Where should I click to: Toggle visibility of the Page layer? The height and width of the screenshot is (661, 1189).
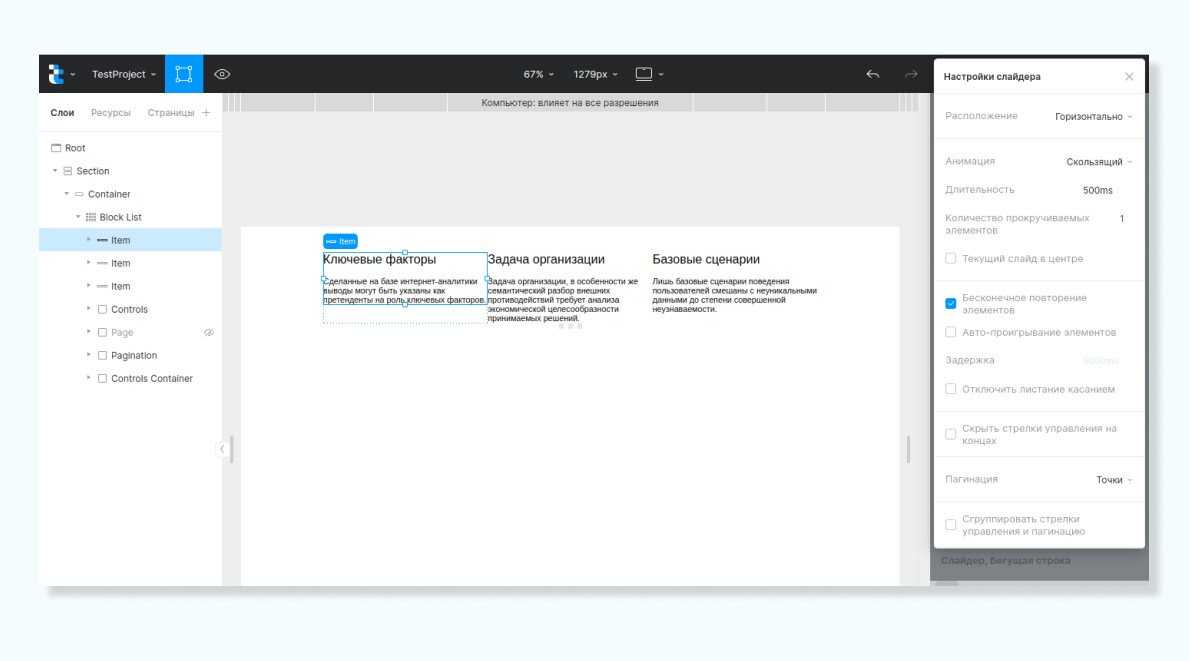209,333
